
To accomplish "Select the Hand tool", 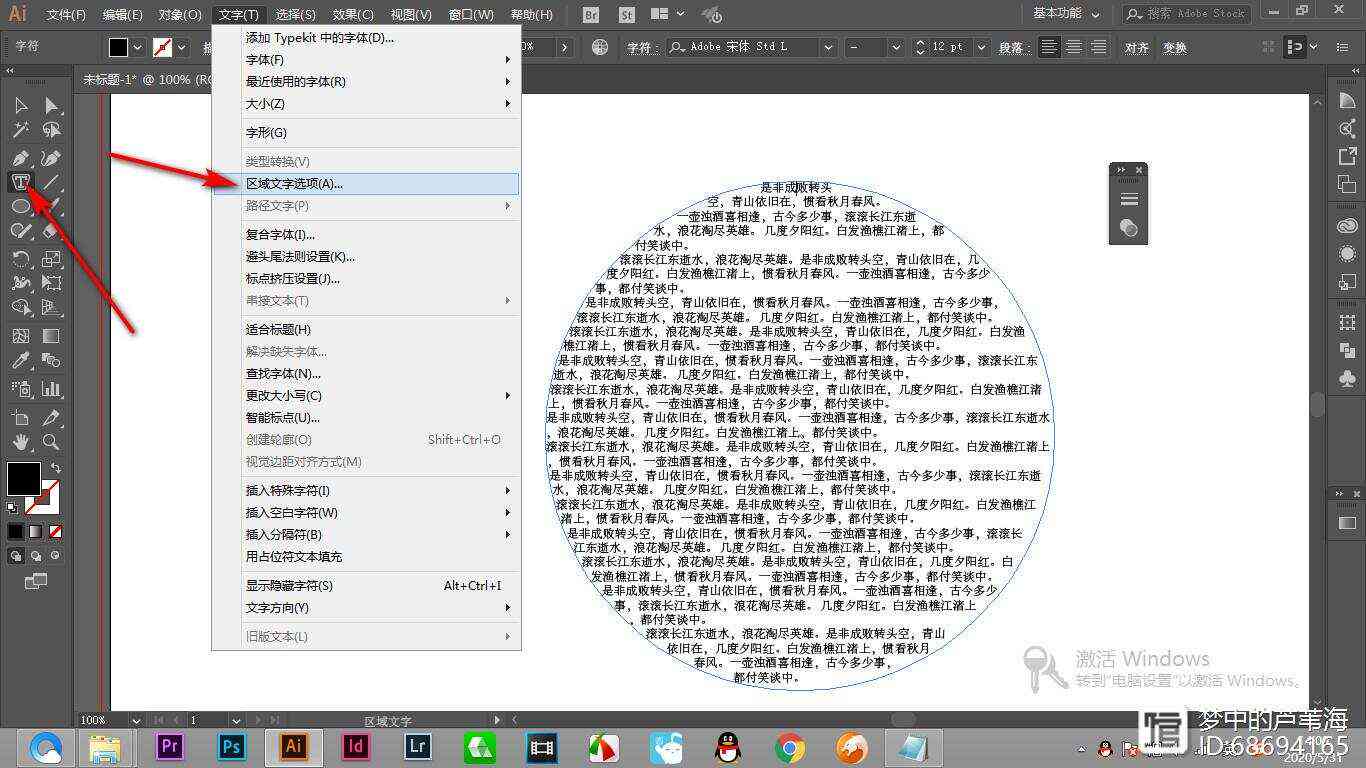I will click(x=20, y=441).
